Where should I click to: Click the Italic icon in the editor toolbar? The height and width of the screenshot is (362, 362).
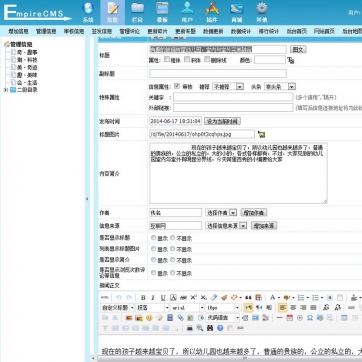pyautogui.click(x=153, y=298)
